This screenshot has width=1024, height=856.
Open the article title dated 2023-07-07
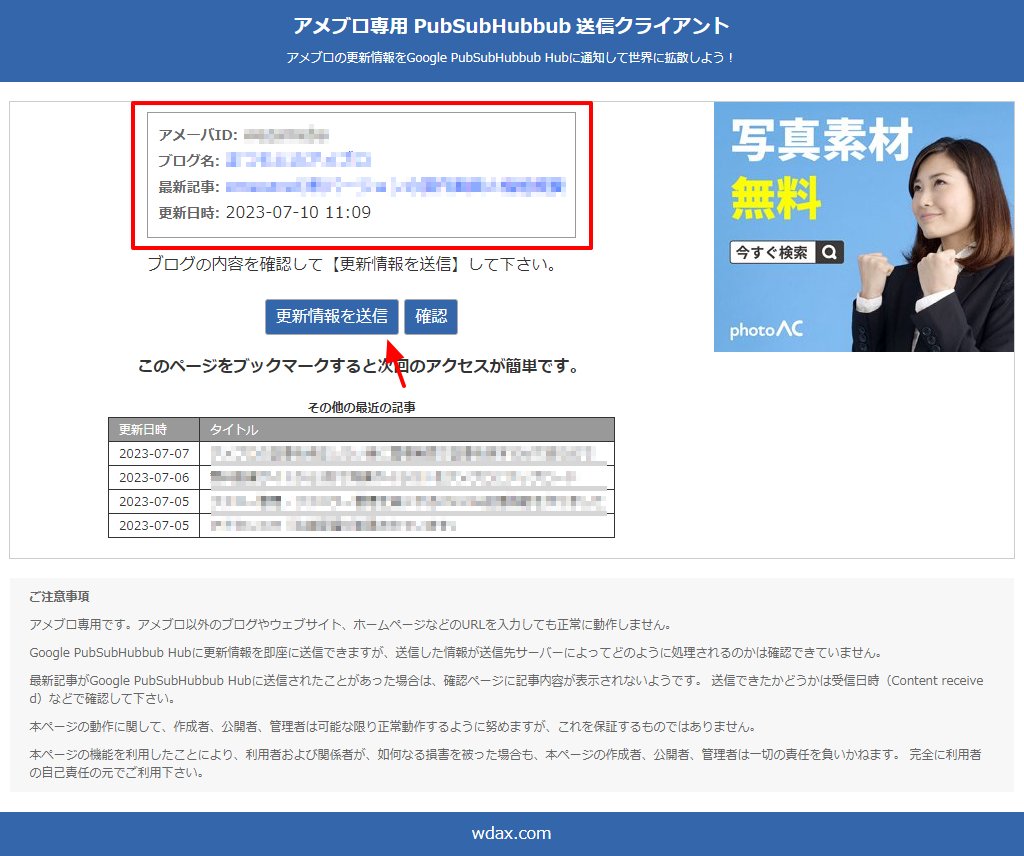tap(406, 454)
